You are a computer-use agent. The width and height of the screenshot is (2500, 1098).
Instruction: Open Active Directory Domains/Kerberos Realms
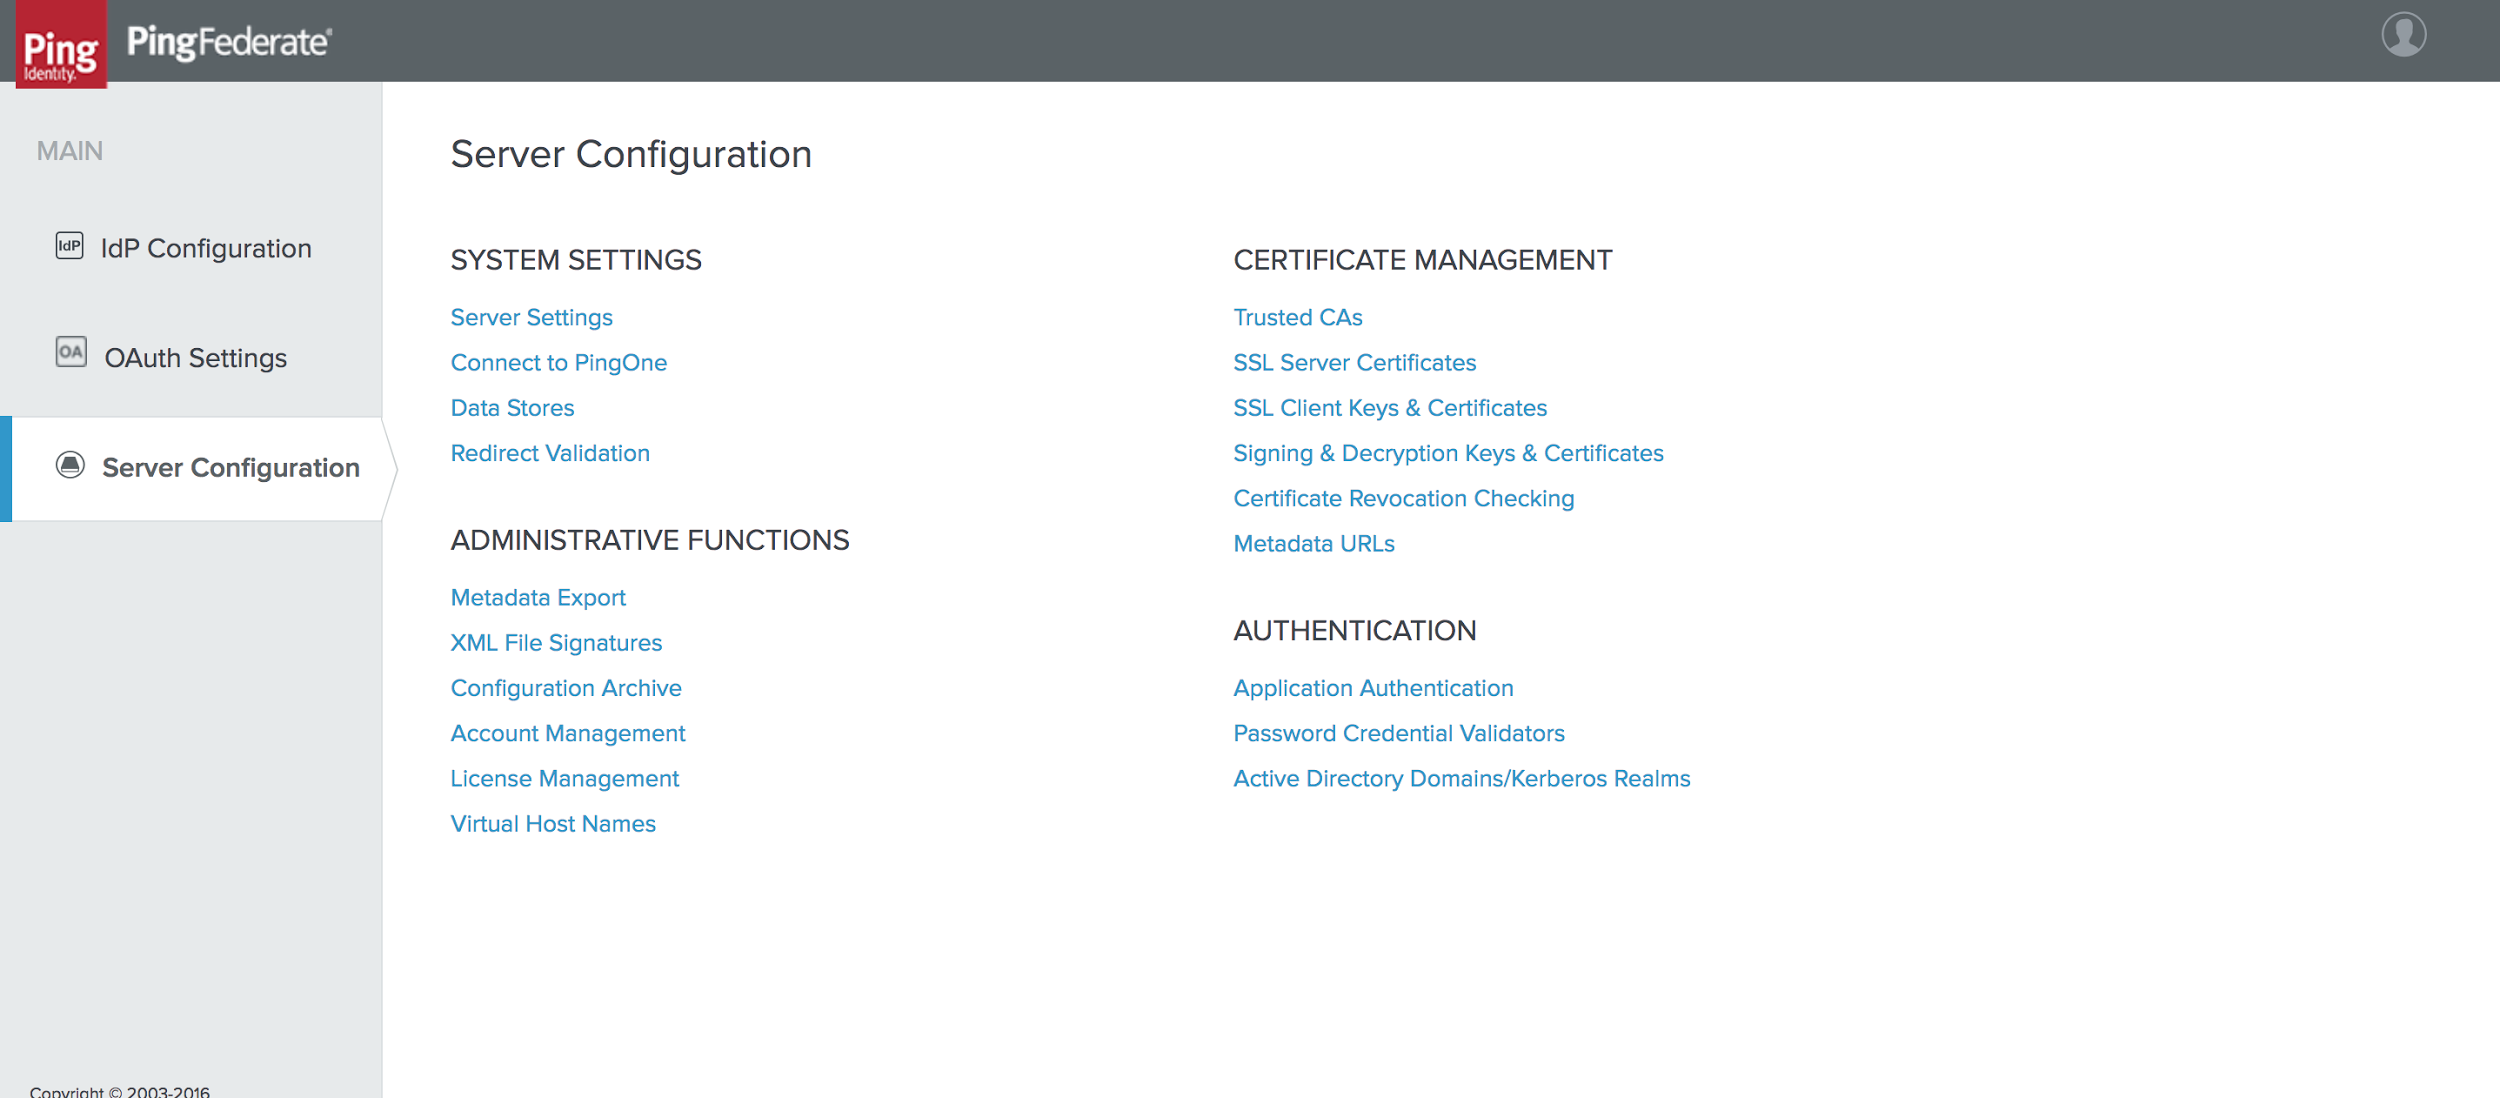point(1461,778)
